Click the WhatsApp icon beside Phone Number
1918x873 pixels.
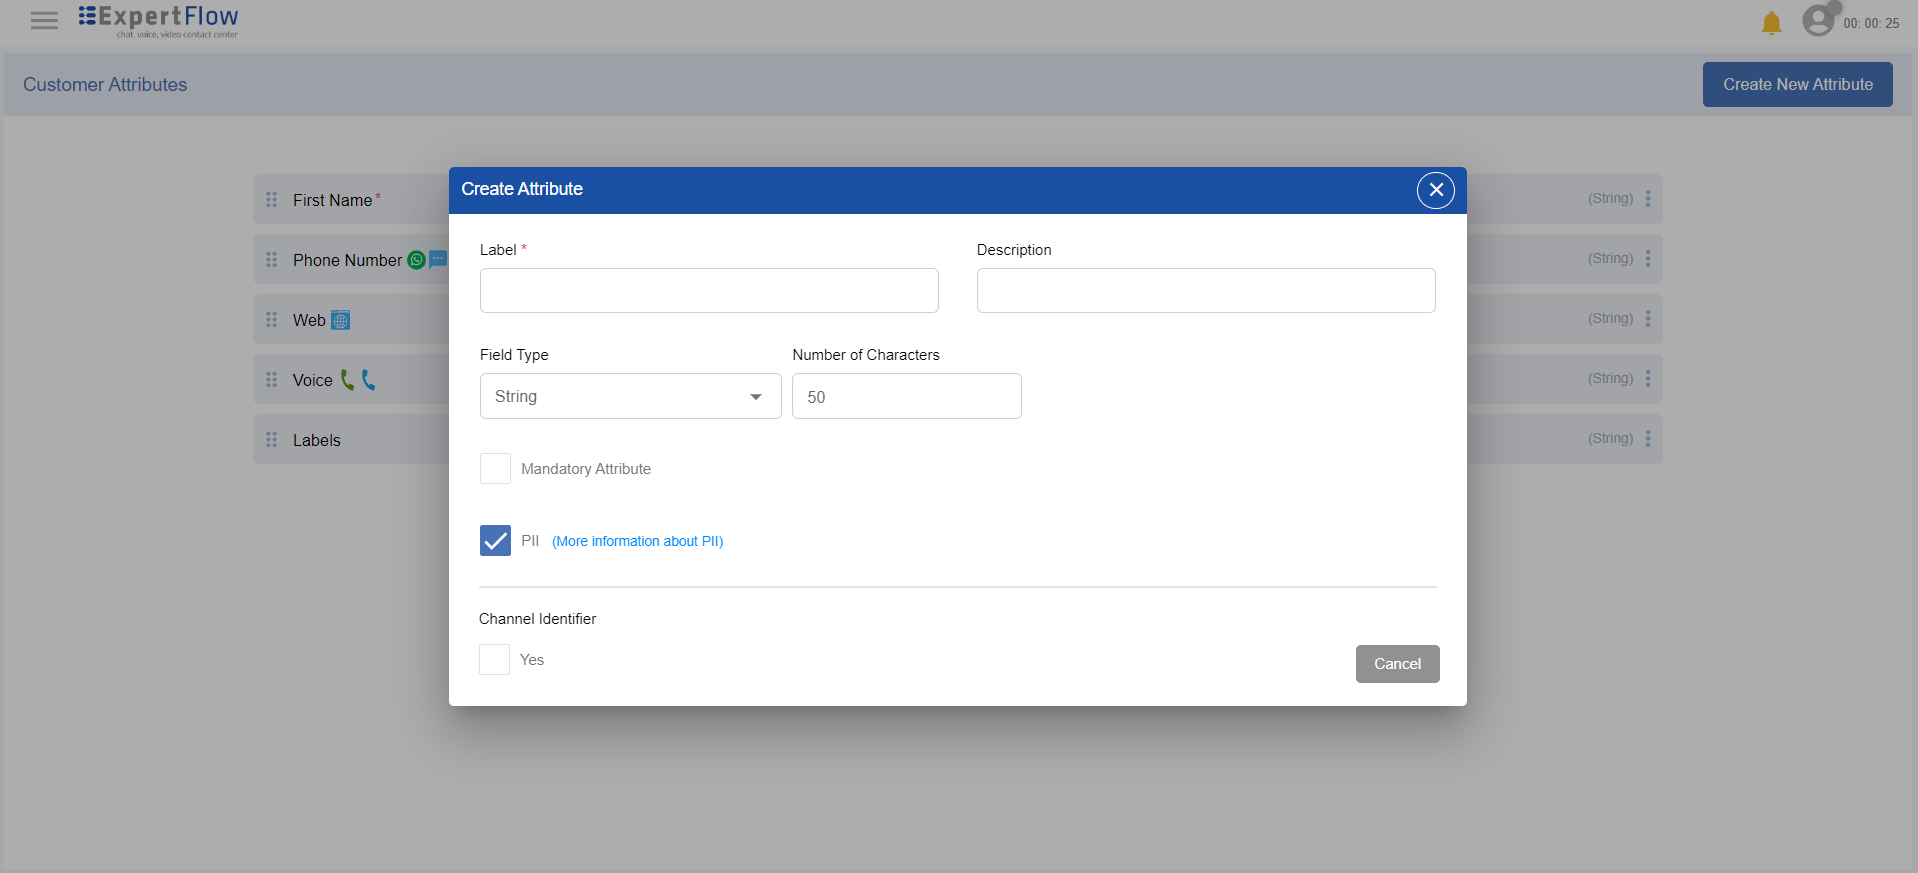pyautogui.click(x=417, y=260)
